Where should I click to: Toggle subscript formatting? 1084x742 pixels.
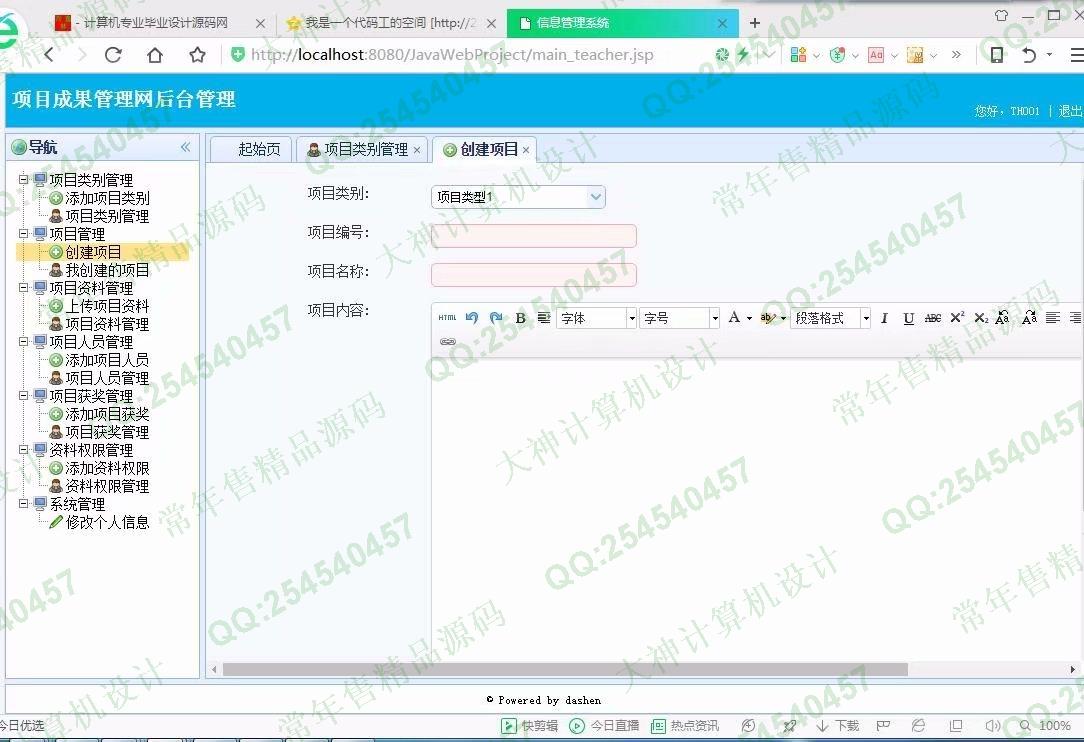980,318
